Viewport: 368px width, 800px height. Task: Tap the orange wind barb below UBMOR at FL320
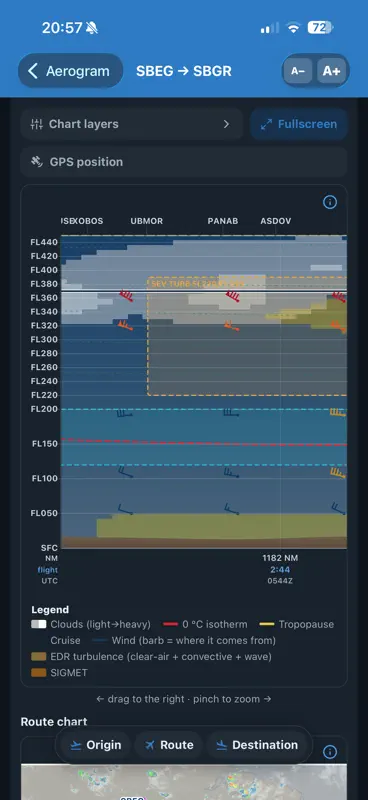click(x=125, y=325)
